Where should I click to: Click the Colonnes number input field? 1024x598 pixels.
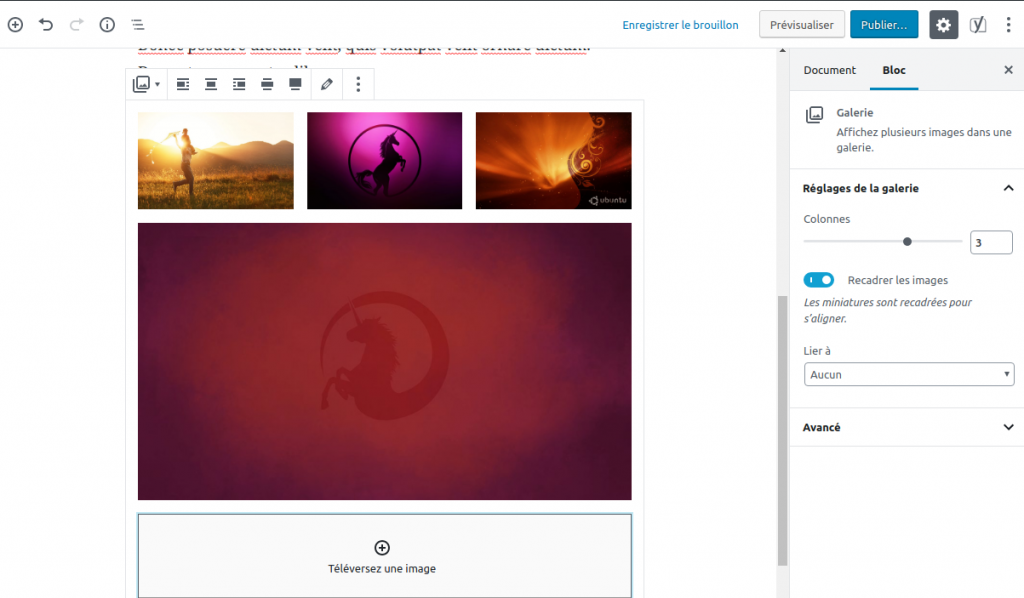[x=991, y=242]
